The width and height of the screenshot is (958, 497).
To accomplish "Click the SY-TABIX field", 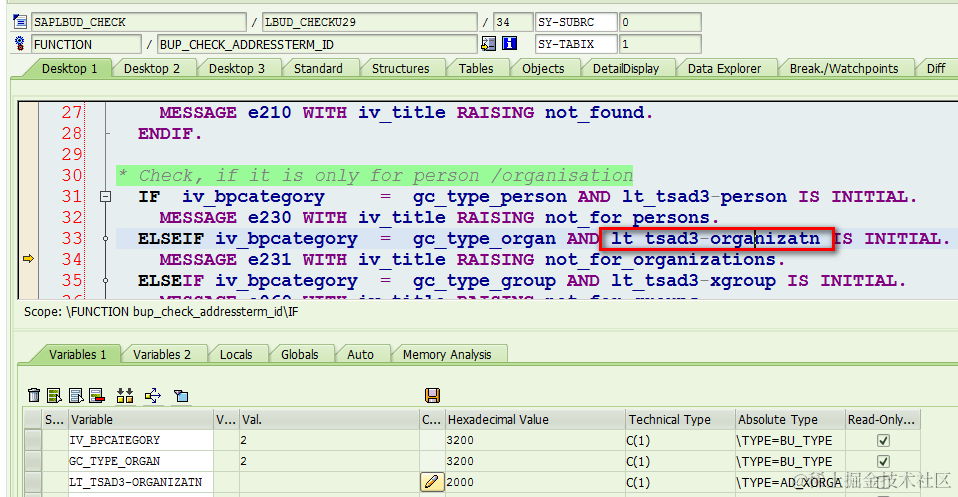I will [576, 44].
